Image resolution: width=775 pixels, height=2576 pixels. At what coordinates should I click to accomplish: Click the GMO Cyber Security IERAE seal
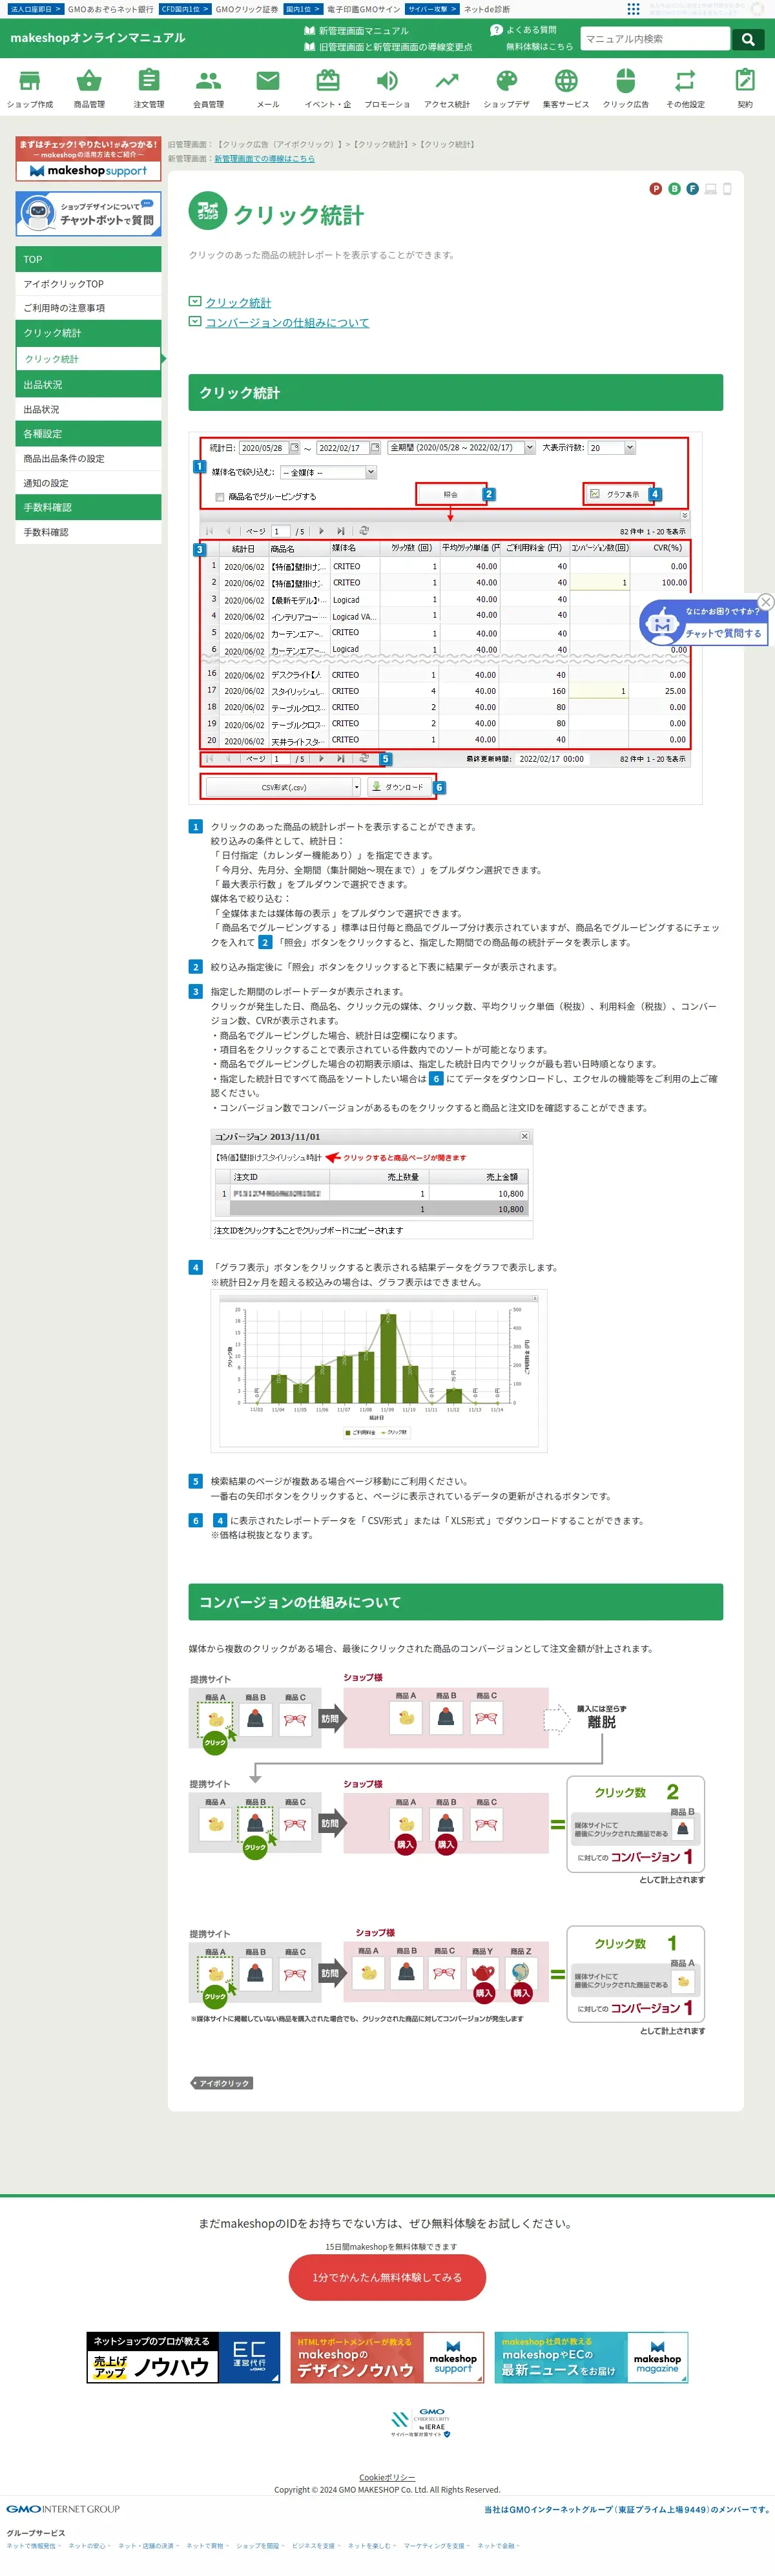click(420, 2423)
